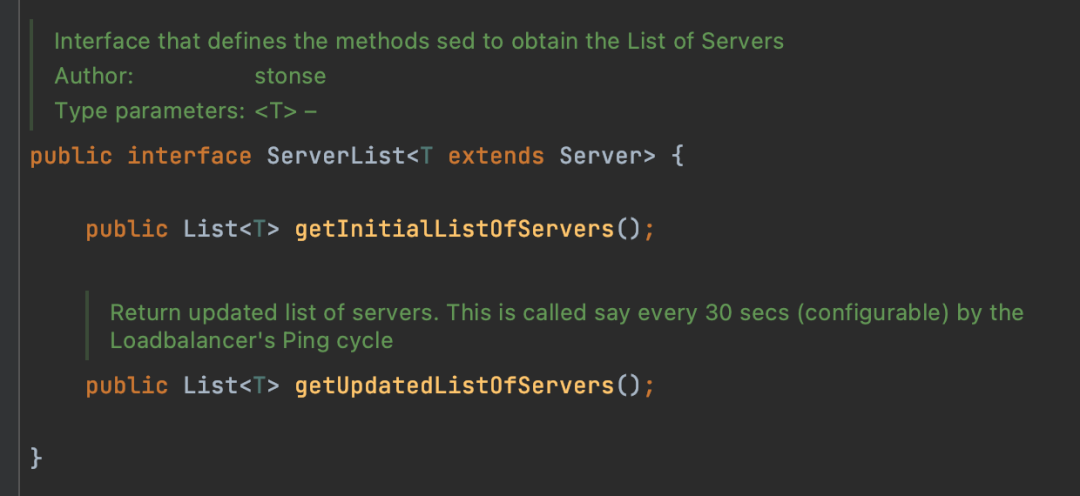Navigate to Server type after extends

tap(601, 156)
